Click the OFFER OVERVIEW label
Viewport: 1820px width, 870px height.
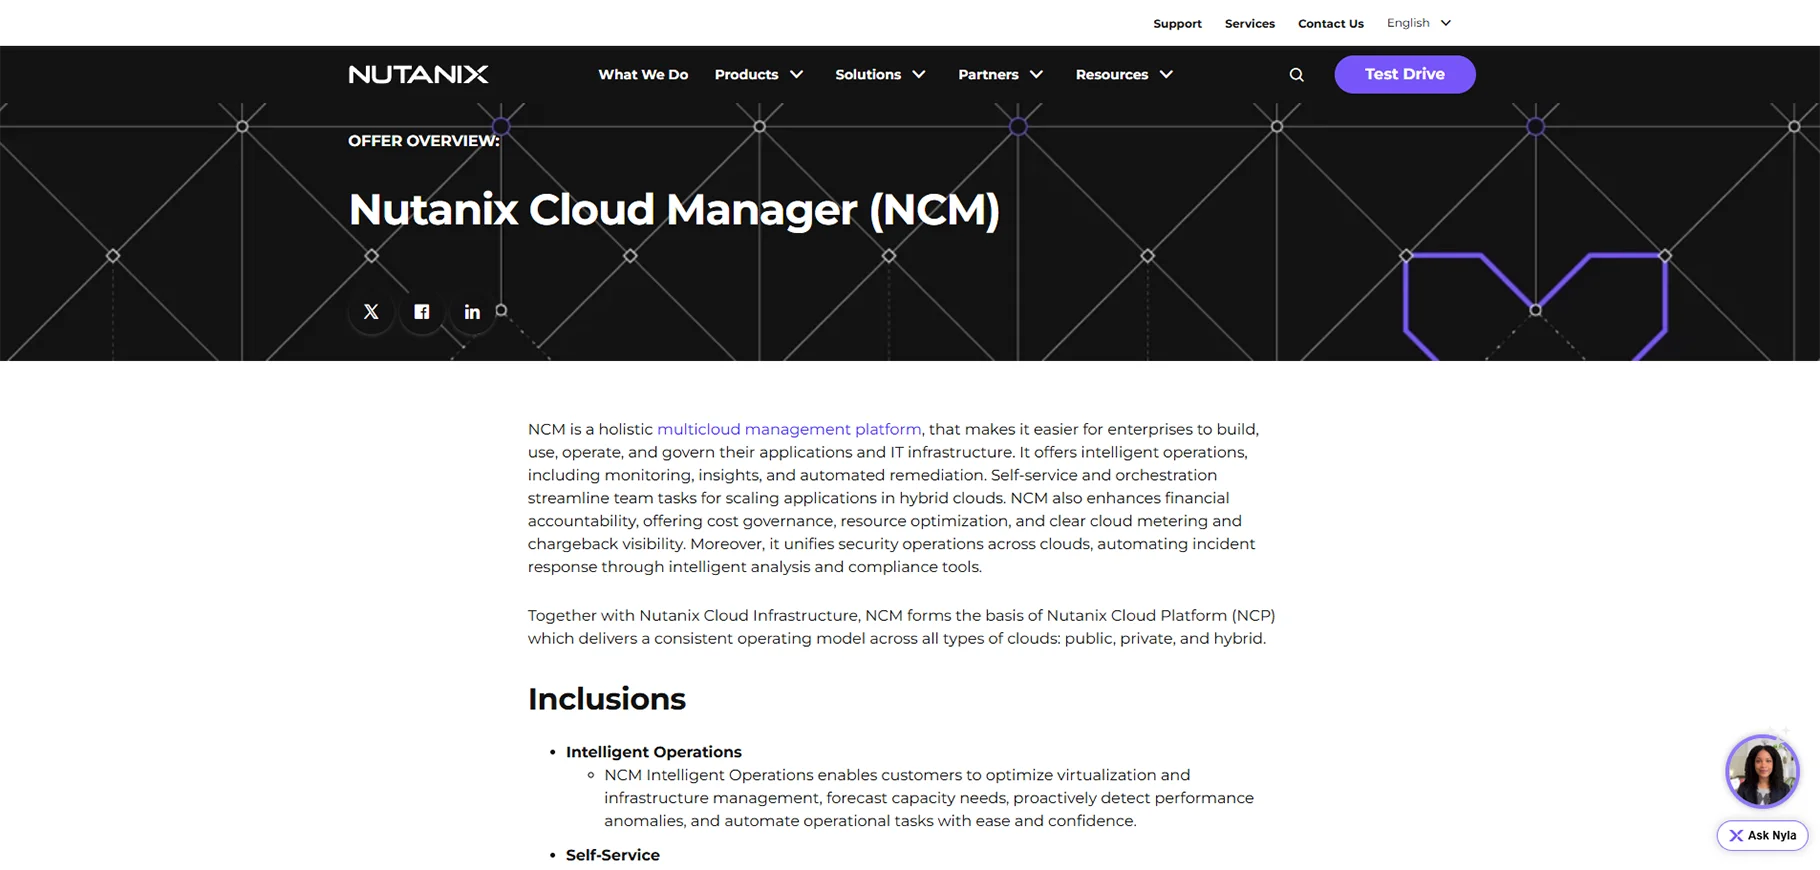point(424,141)
